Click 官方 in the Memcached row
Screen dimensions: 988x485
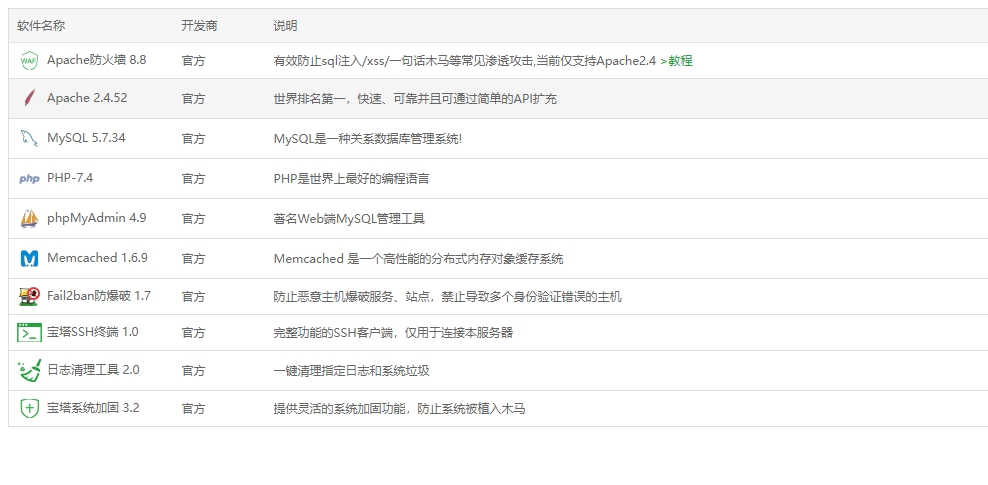pyautogui.click(x=193, y=258)
